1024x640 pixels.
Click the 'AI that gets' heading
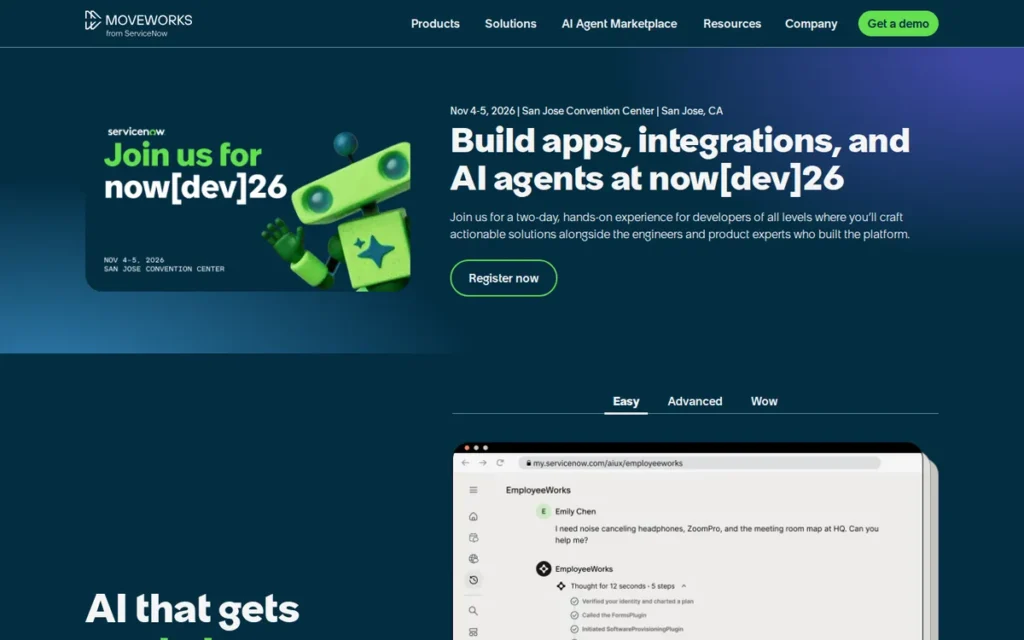[x=192, y=609]
